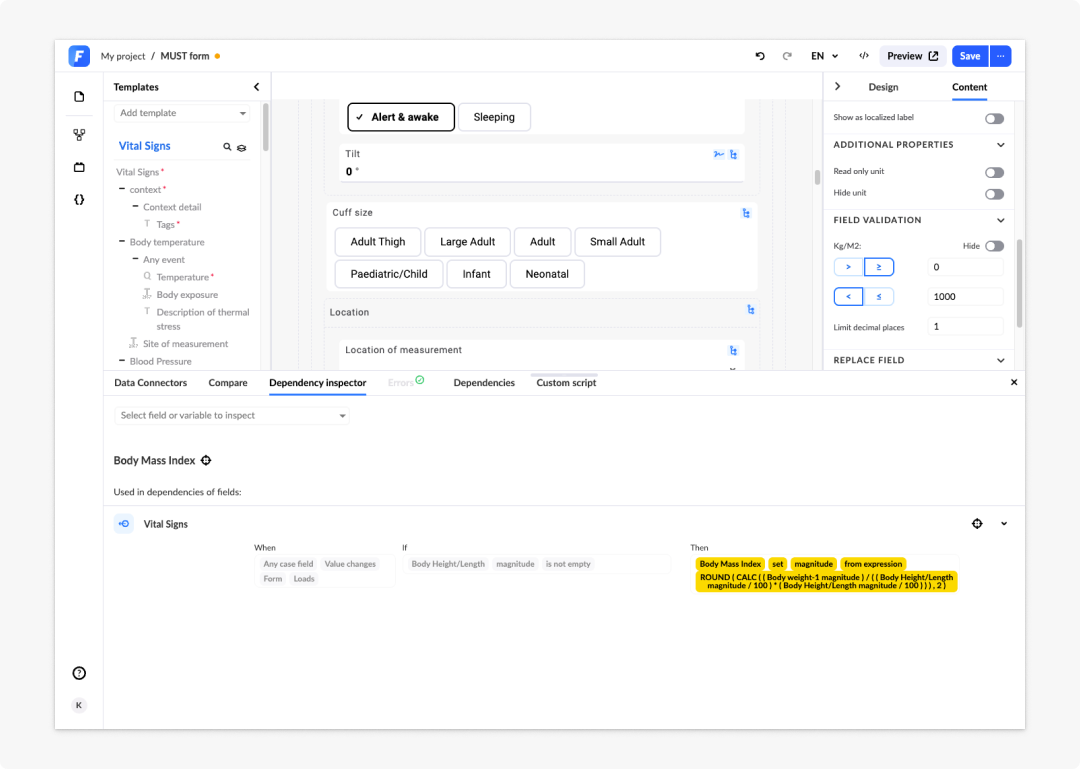Image resolution: width=1080 pixels, height=769 pixels.
Task: Search within Vital Signs template
Action: [x=227, y=147]
